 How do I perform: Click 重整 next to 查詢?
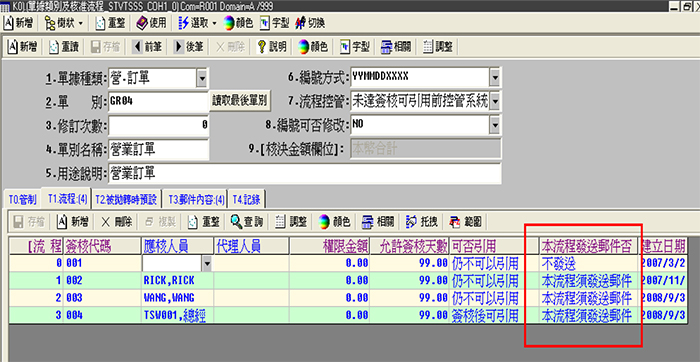[204, 222]
